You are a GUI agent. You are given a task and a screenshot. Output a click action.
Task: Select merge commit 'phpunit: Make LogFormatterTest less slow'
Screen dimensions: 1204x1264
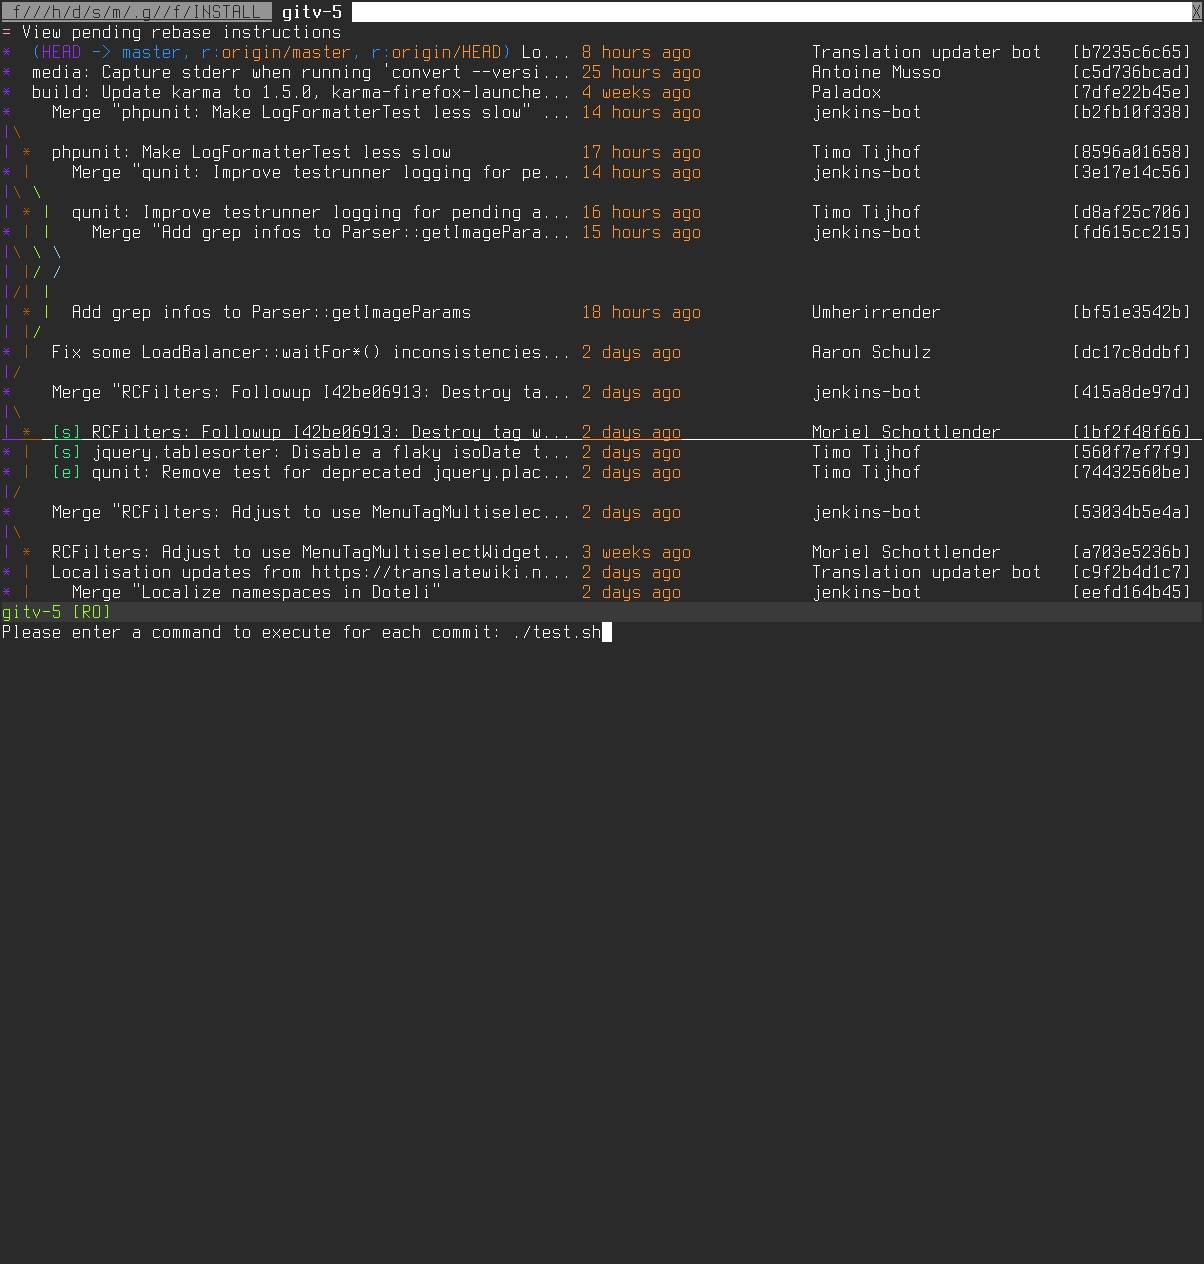point(602,112)
